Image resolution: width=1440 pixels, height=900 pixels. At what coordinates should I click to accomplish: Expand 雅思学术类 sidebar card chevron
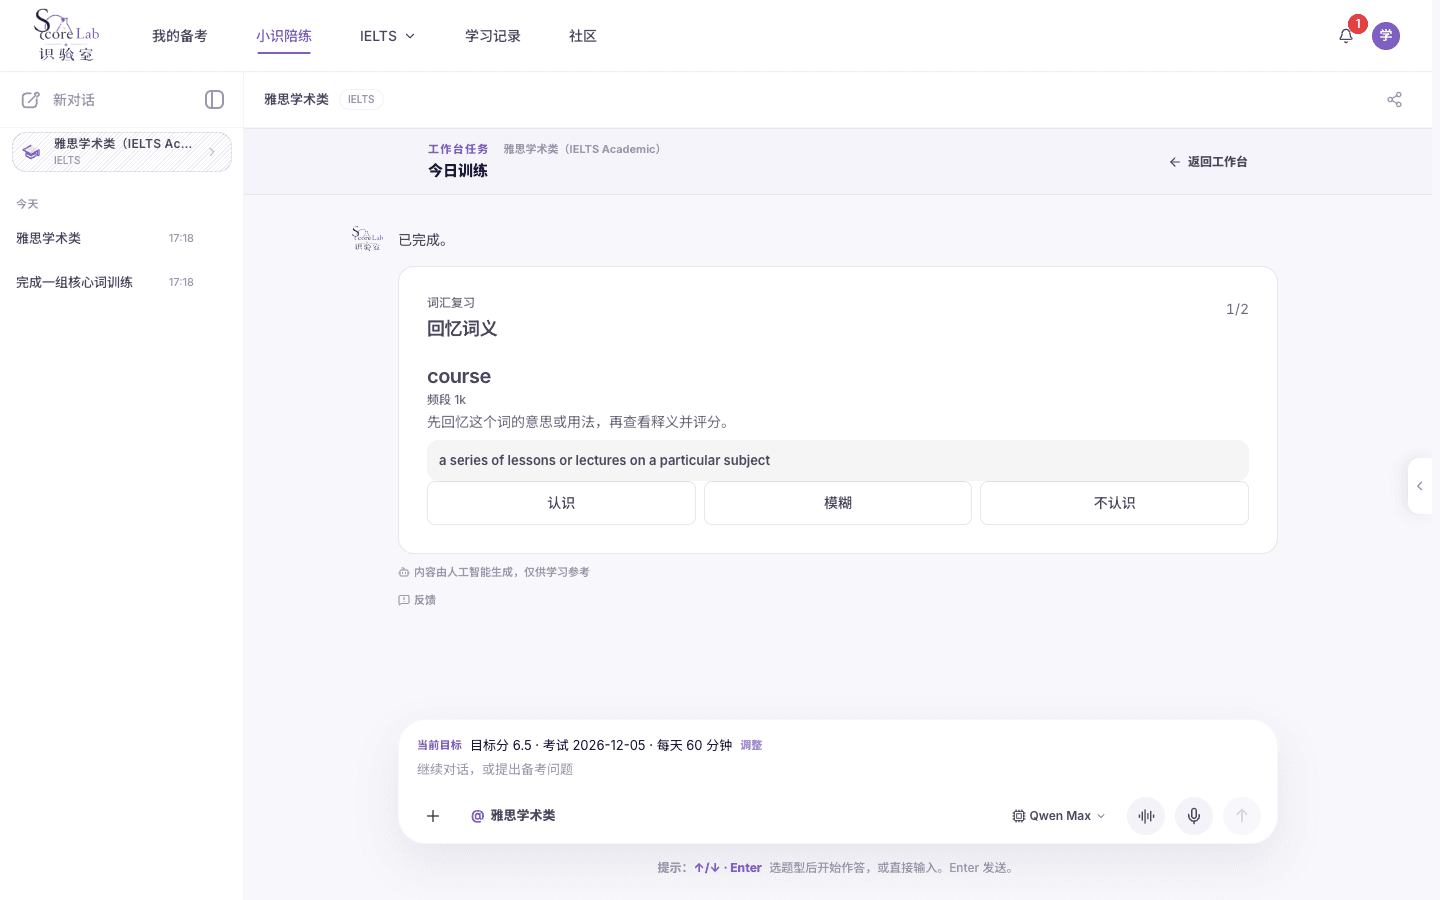[212, 152]
